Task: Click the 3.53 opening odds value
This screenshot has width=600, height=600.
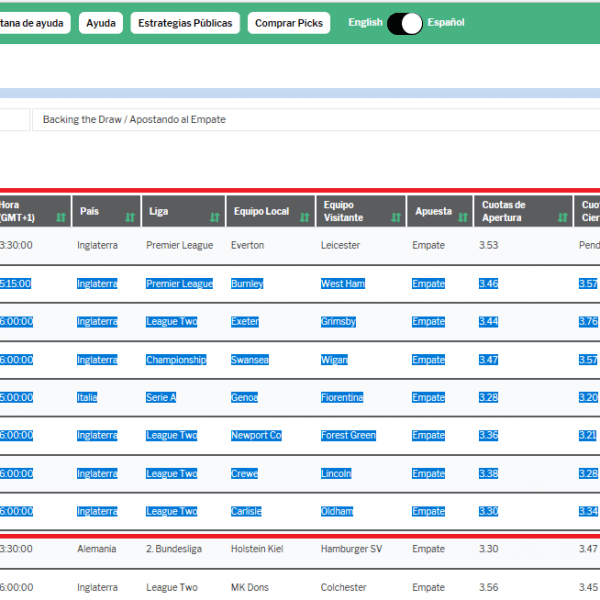Action: click(x=489, y=245)
